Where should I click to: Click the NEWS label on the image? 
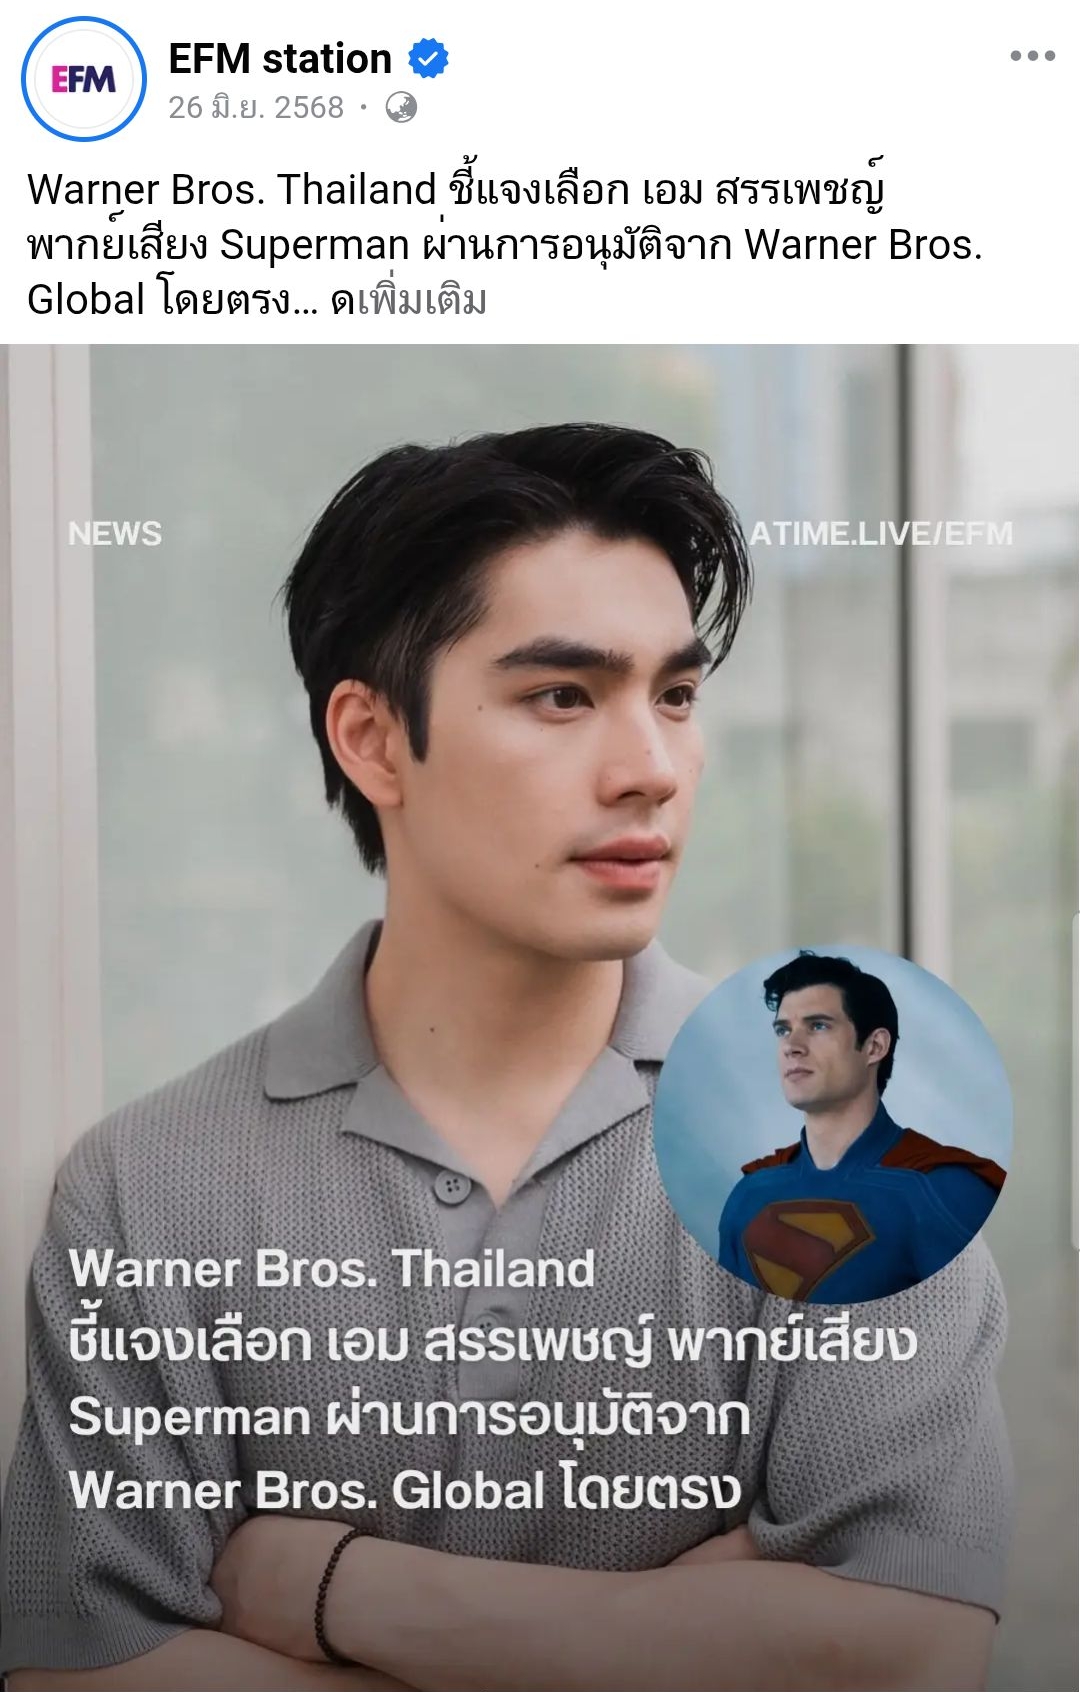[115, 534]
